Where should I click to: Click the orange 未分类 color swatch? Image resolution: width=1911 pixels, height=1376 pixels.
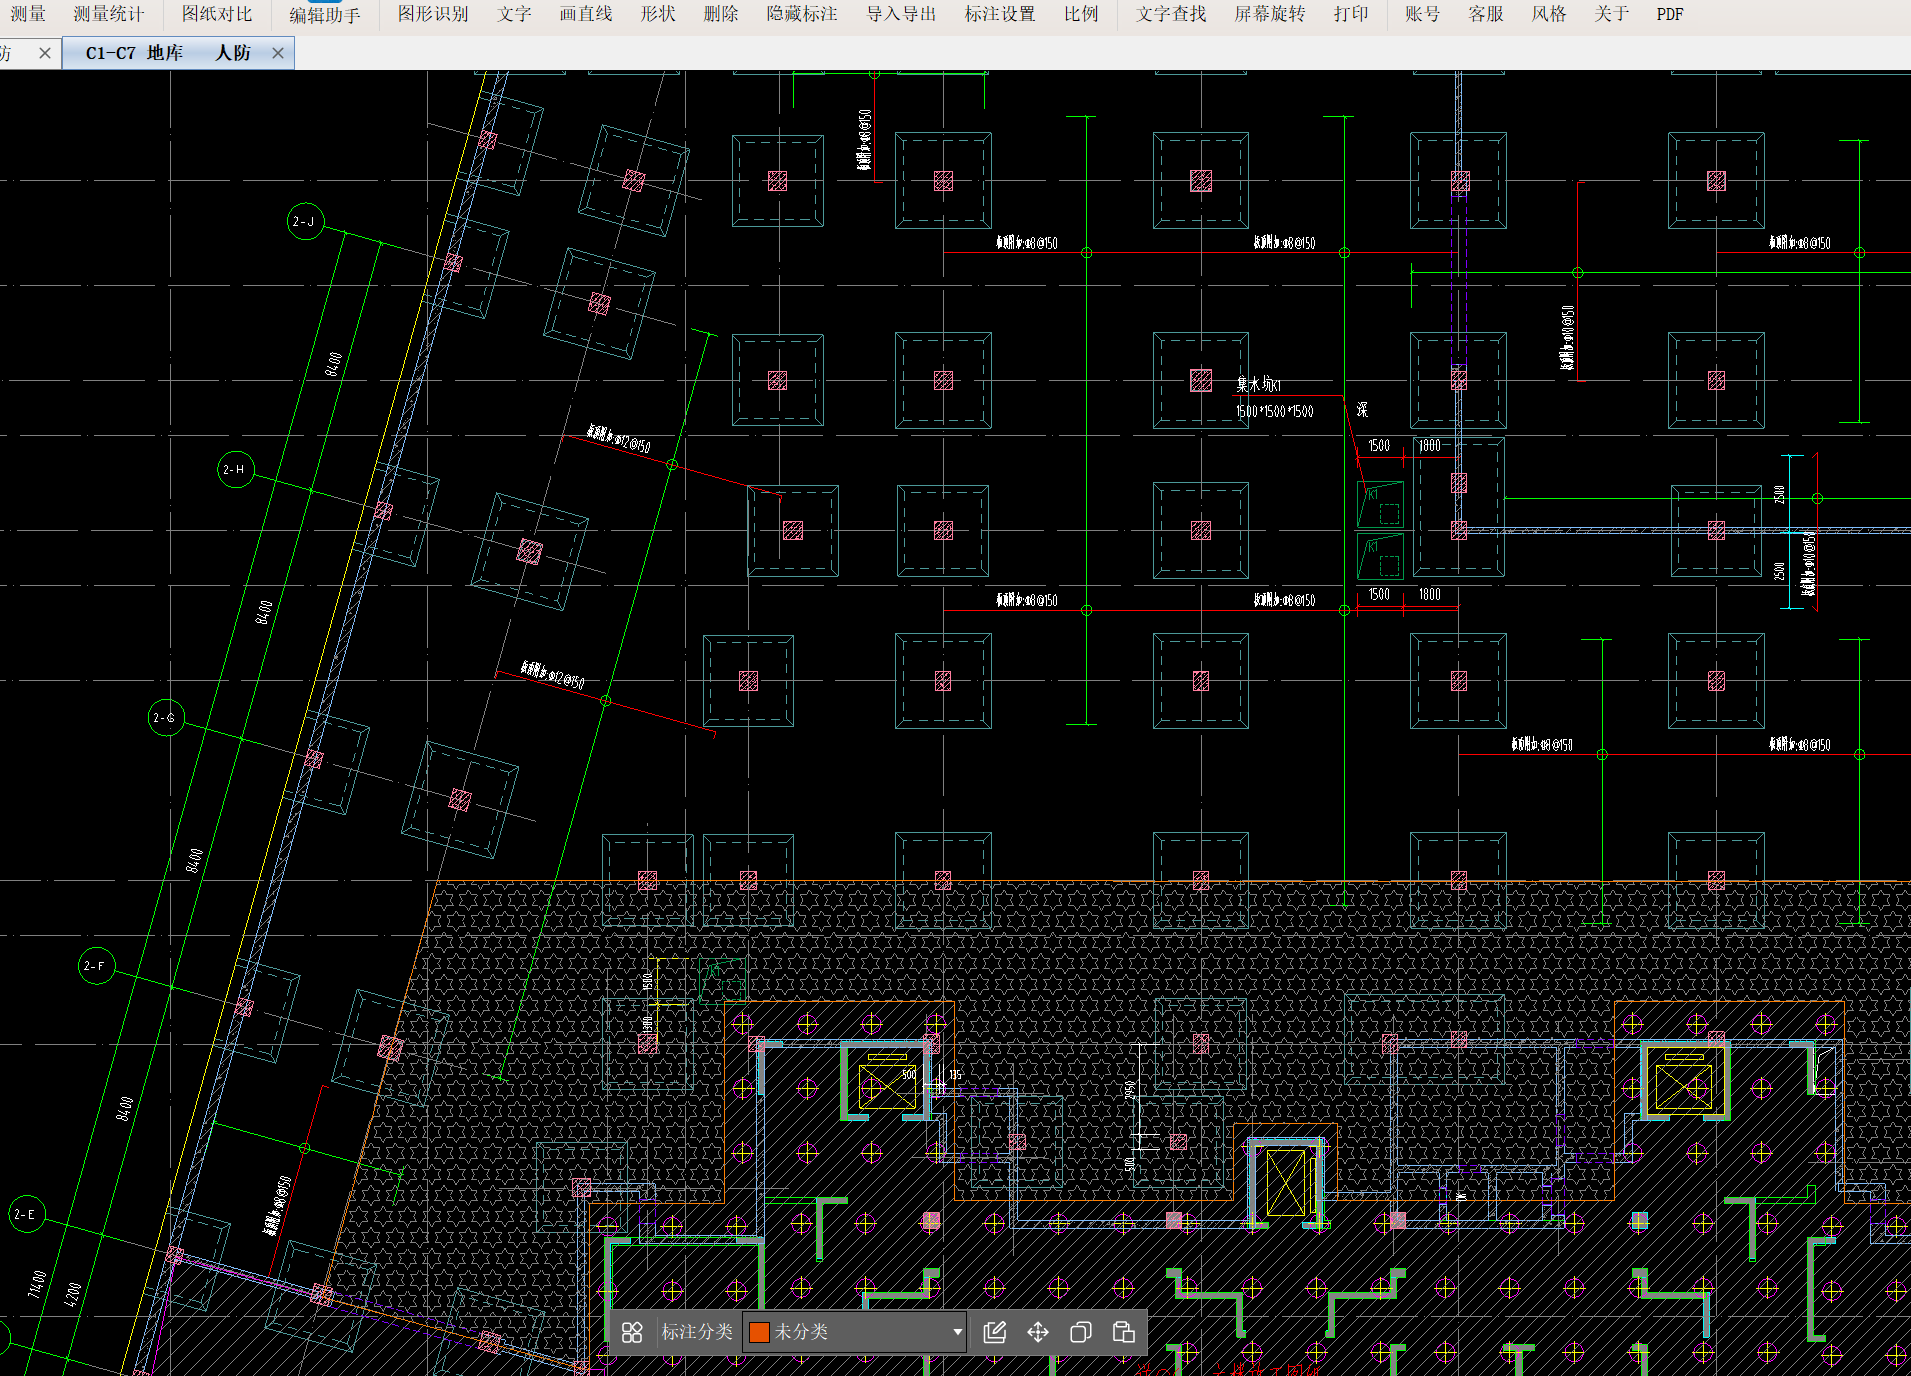(x=759, y=1332)
